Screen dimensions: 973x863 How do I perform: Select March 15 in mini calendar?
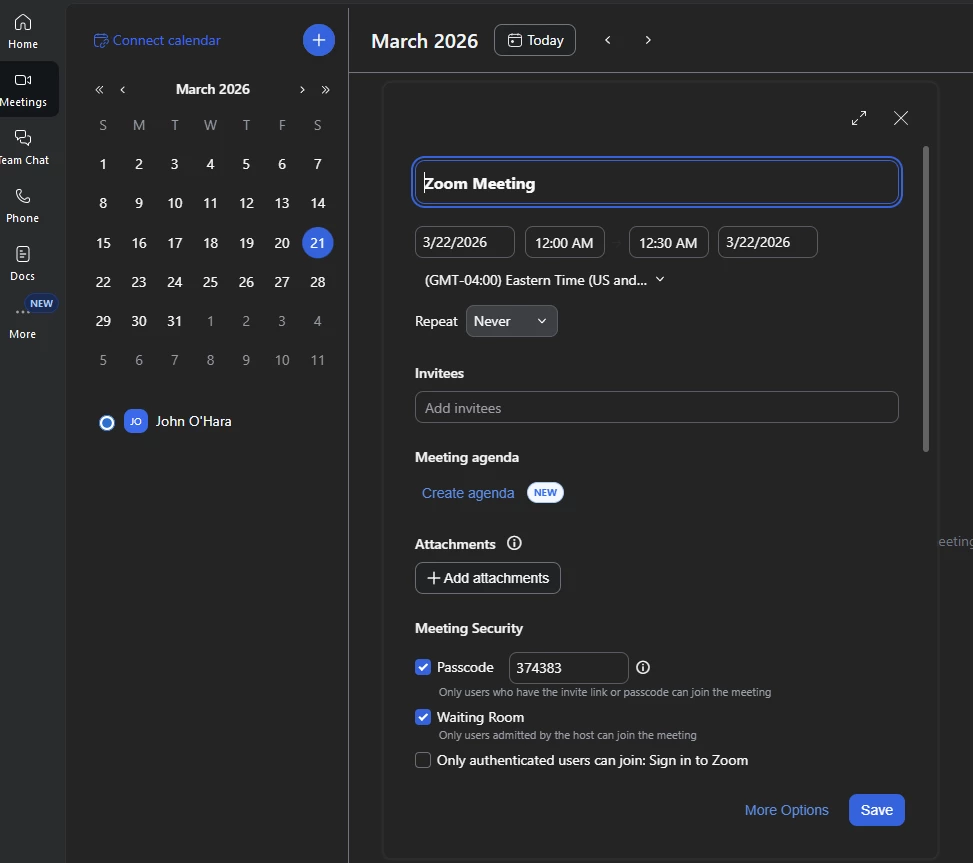(x=103, y=243)
